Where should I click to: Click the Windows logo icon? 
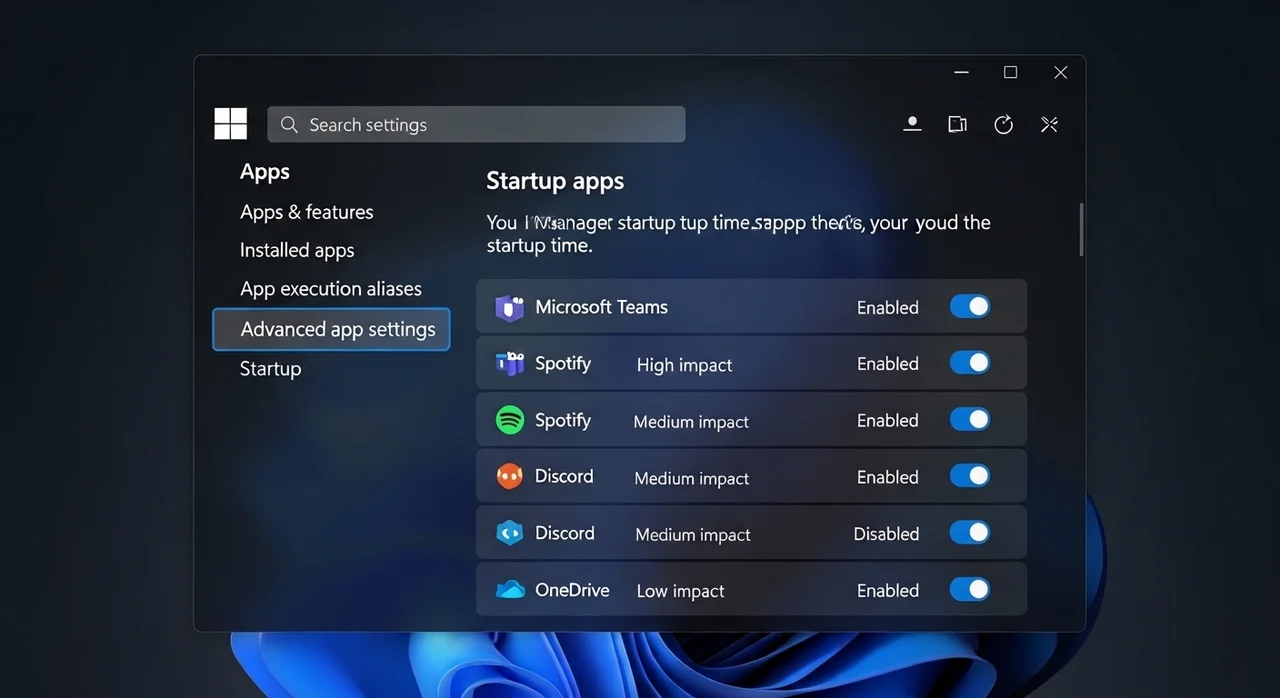tap(230, 124)
